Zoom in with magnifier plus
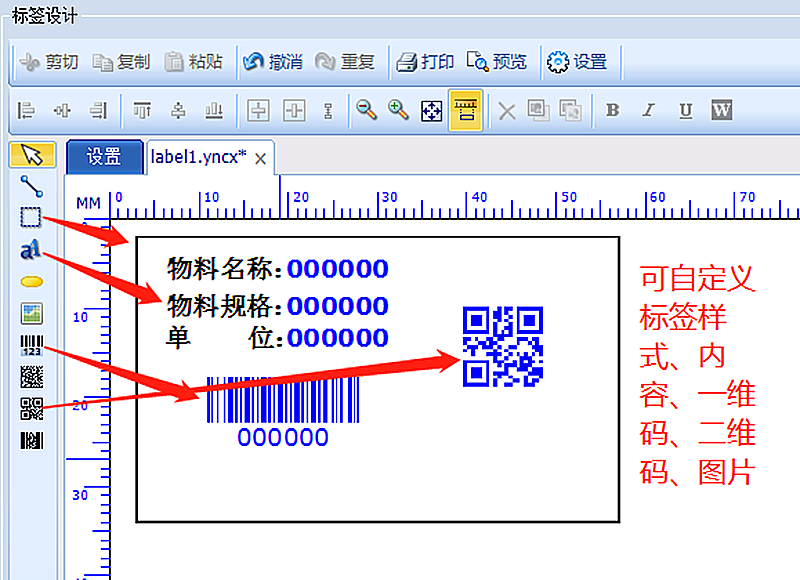Screen dimensions: 800x580 (398, 110)
